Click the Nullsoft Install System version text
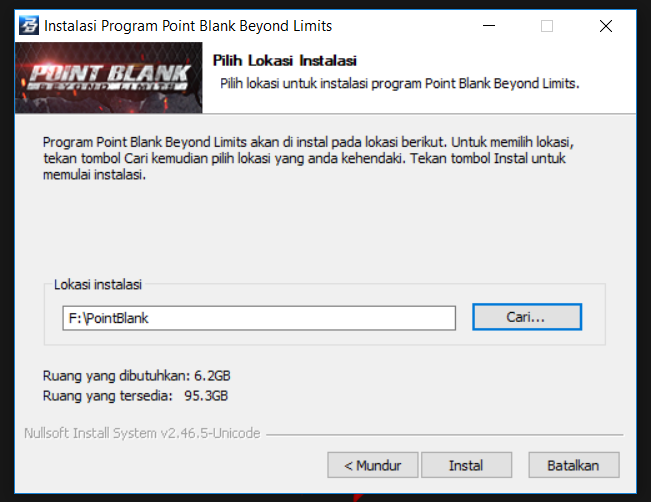 (x=142, y=433)
